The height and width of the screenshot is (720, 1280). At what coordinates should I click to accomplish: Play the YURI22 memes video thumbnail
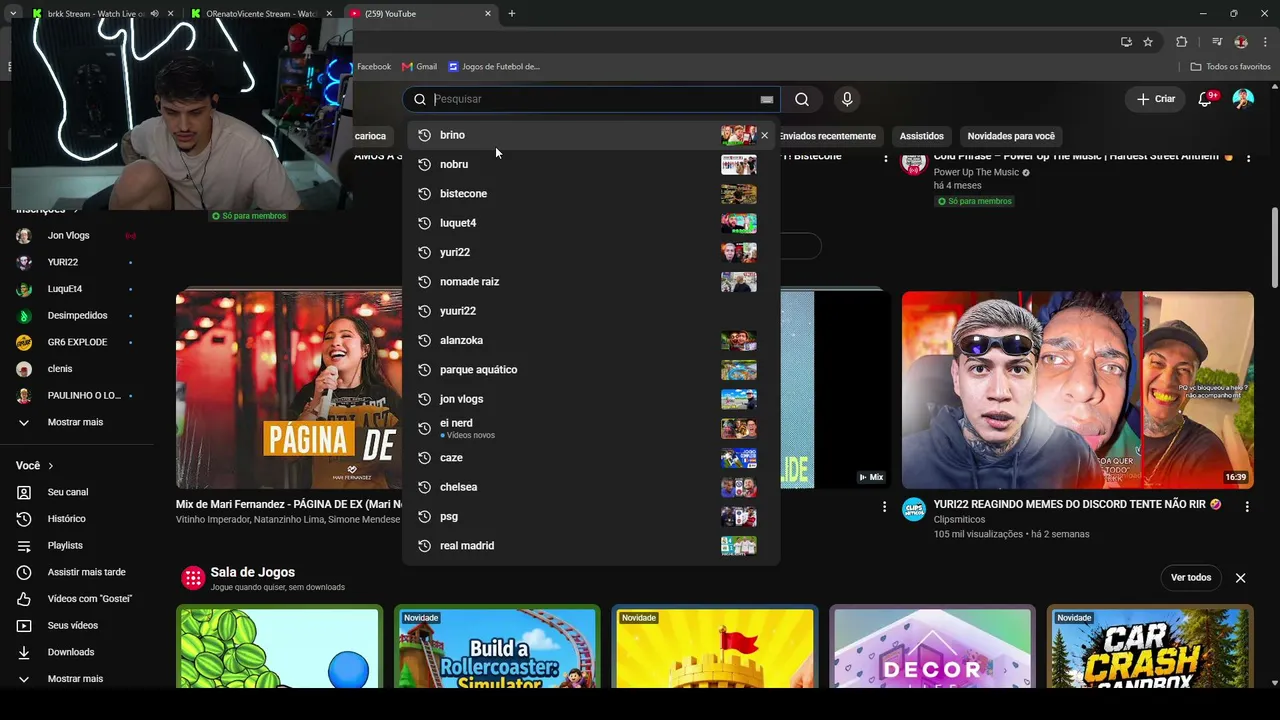(1078, 390)
